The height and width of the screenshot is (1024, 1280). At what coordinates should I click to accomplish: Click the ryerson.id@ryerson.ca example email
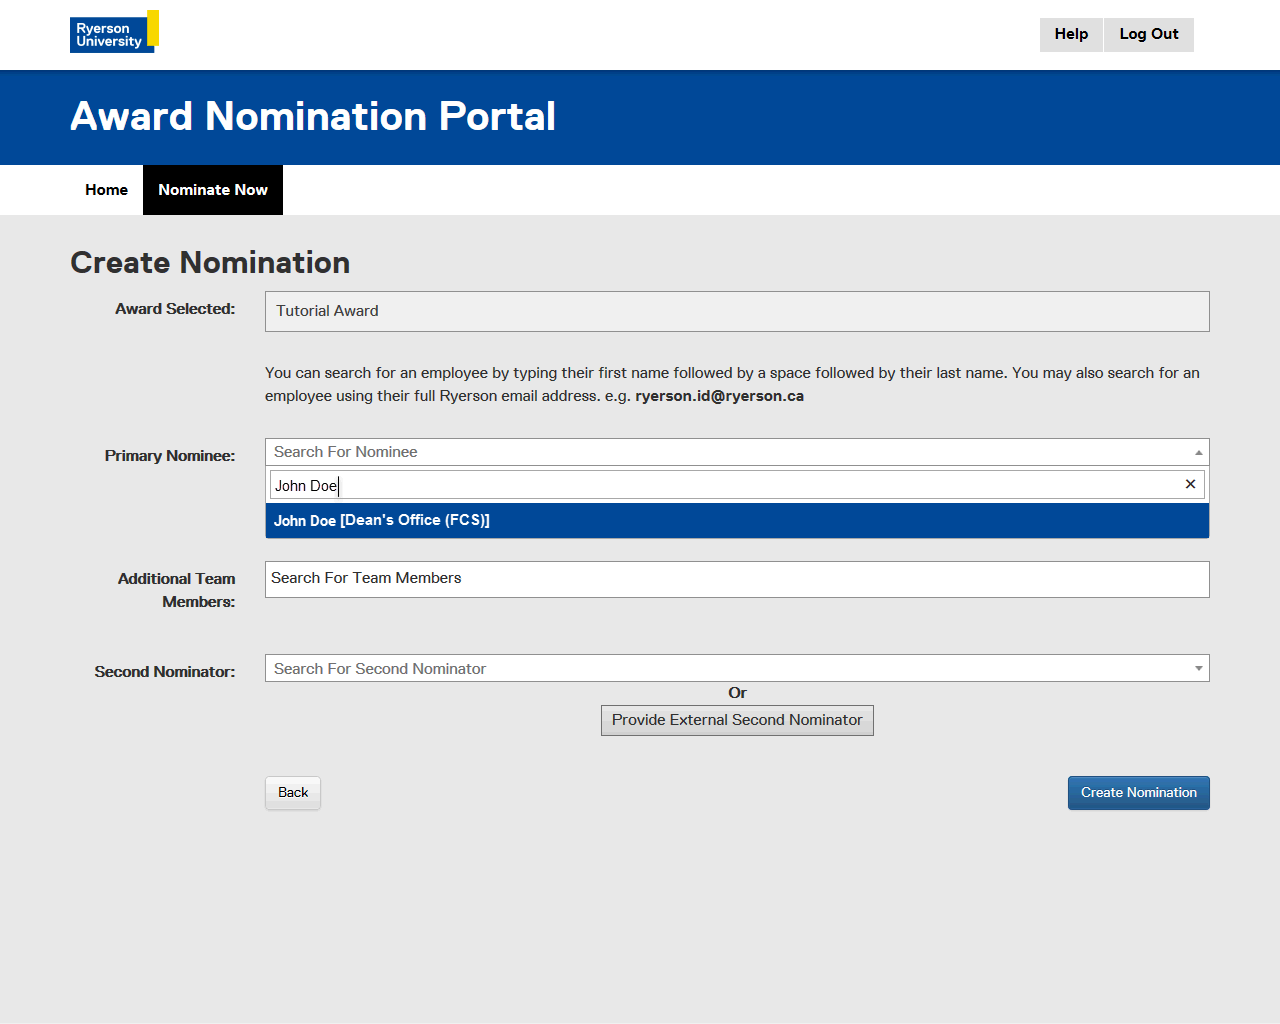pyautogui.click(x=719, y=396)
